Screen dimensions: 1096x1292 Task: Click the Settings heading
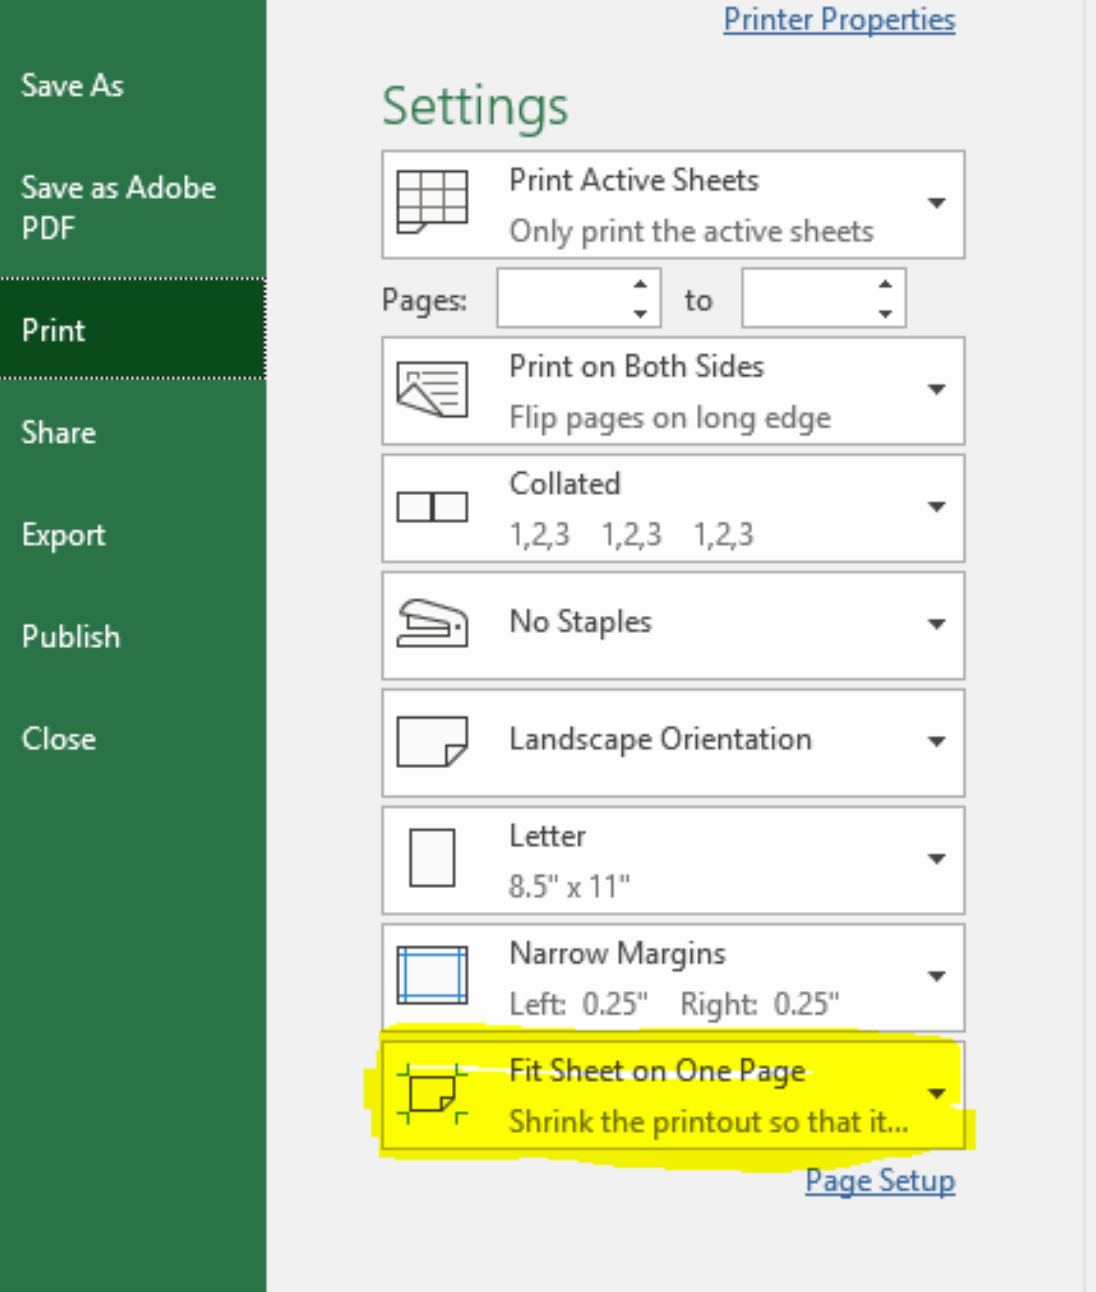point(475,107)
